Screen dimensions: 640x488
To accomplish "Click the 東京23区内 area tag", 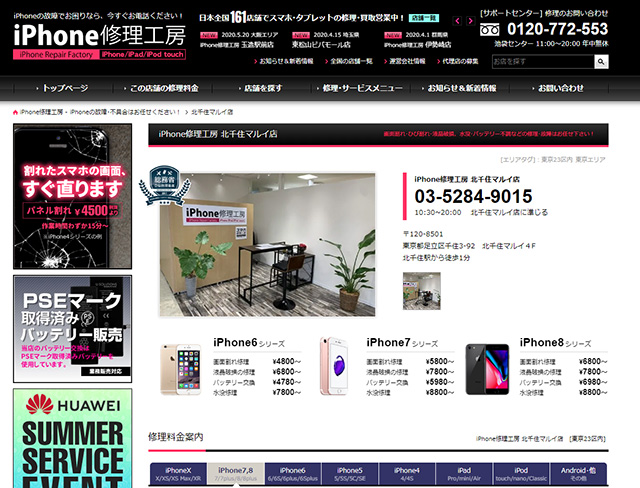I will [x=557, y=160].
